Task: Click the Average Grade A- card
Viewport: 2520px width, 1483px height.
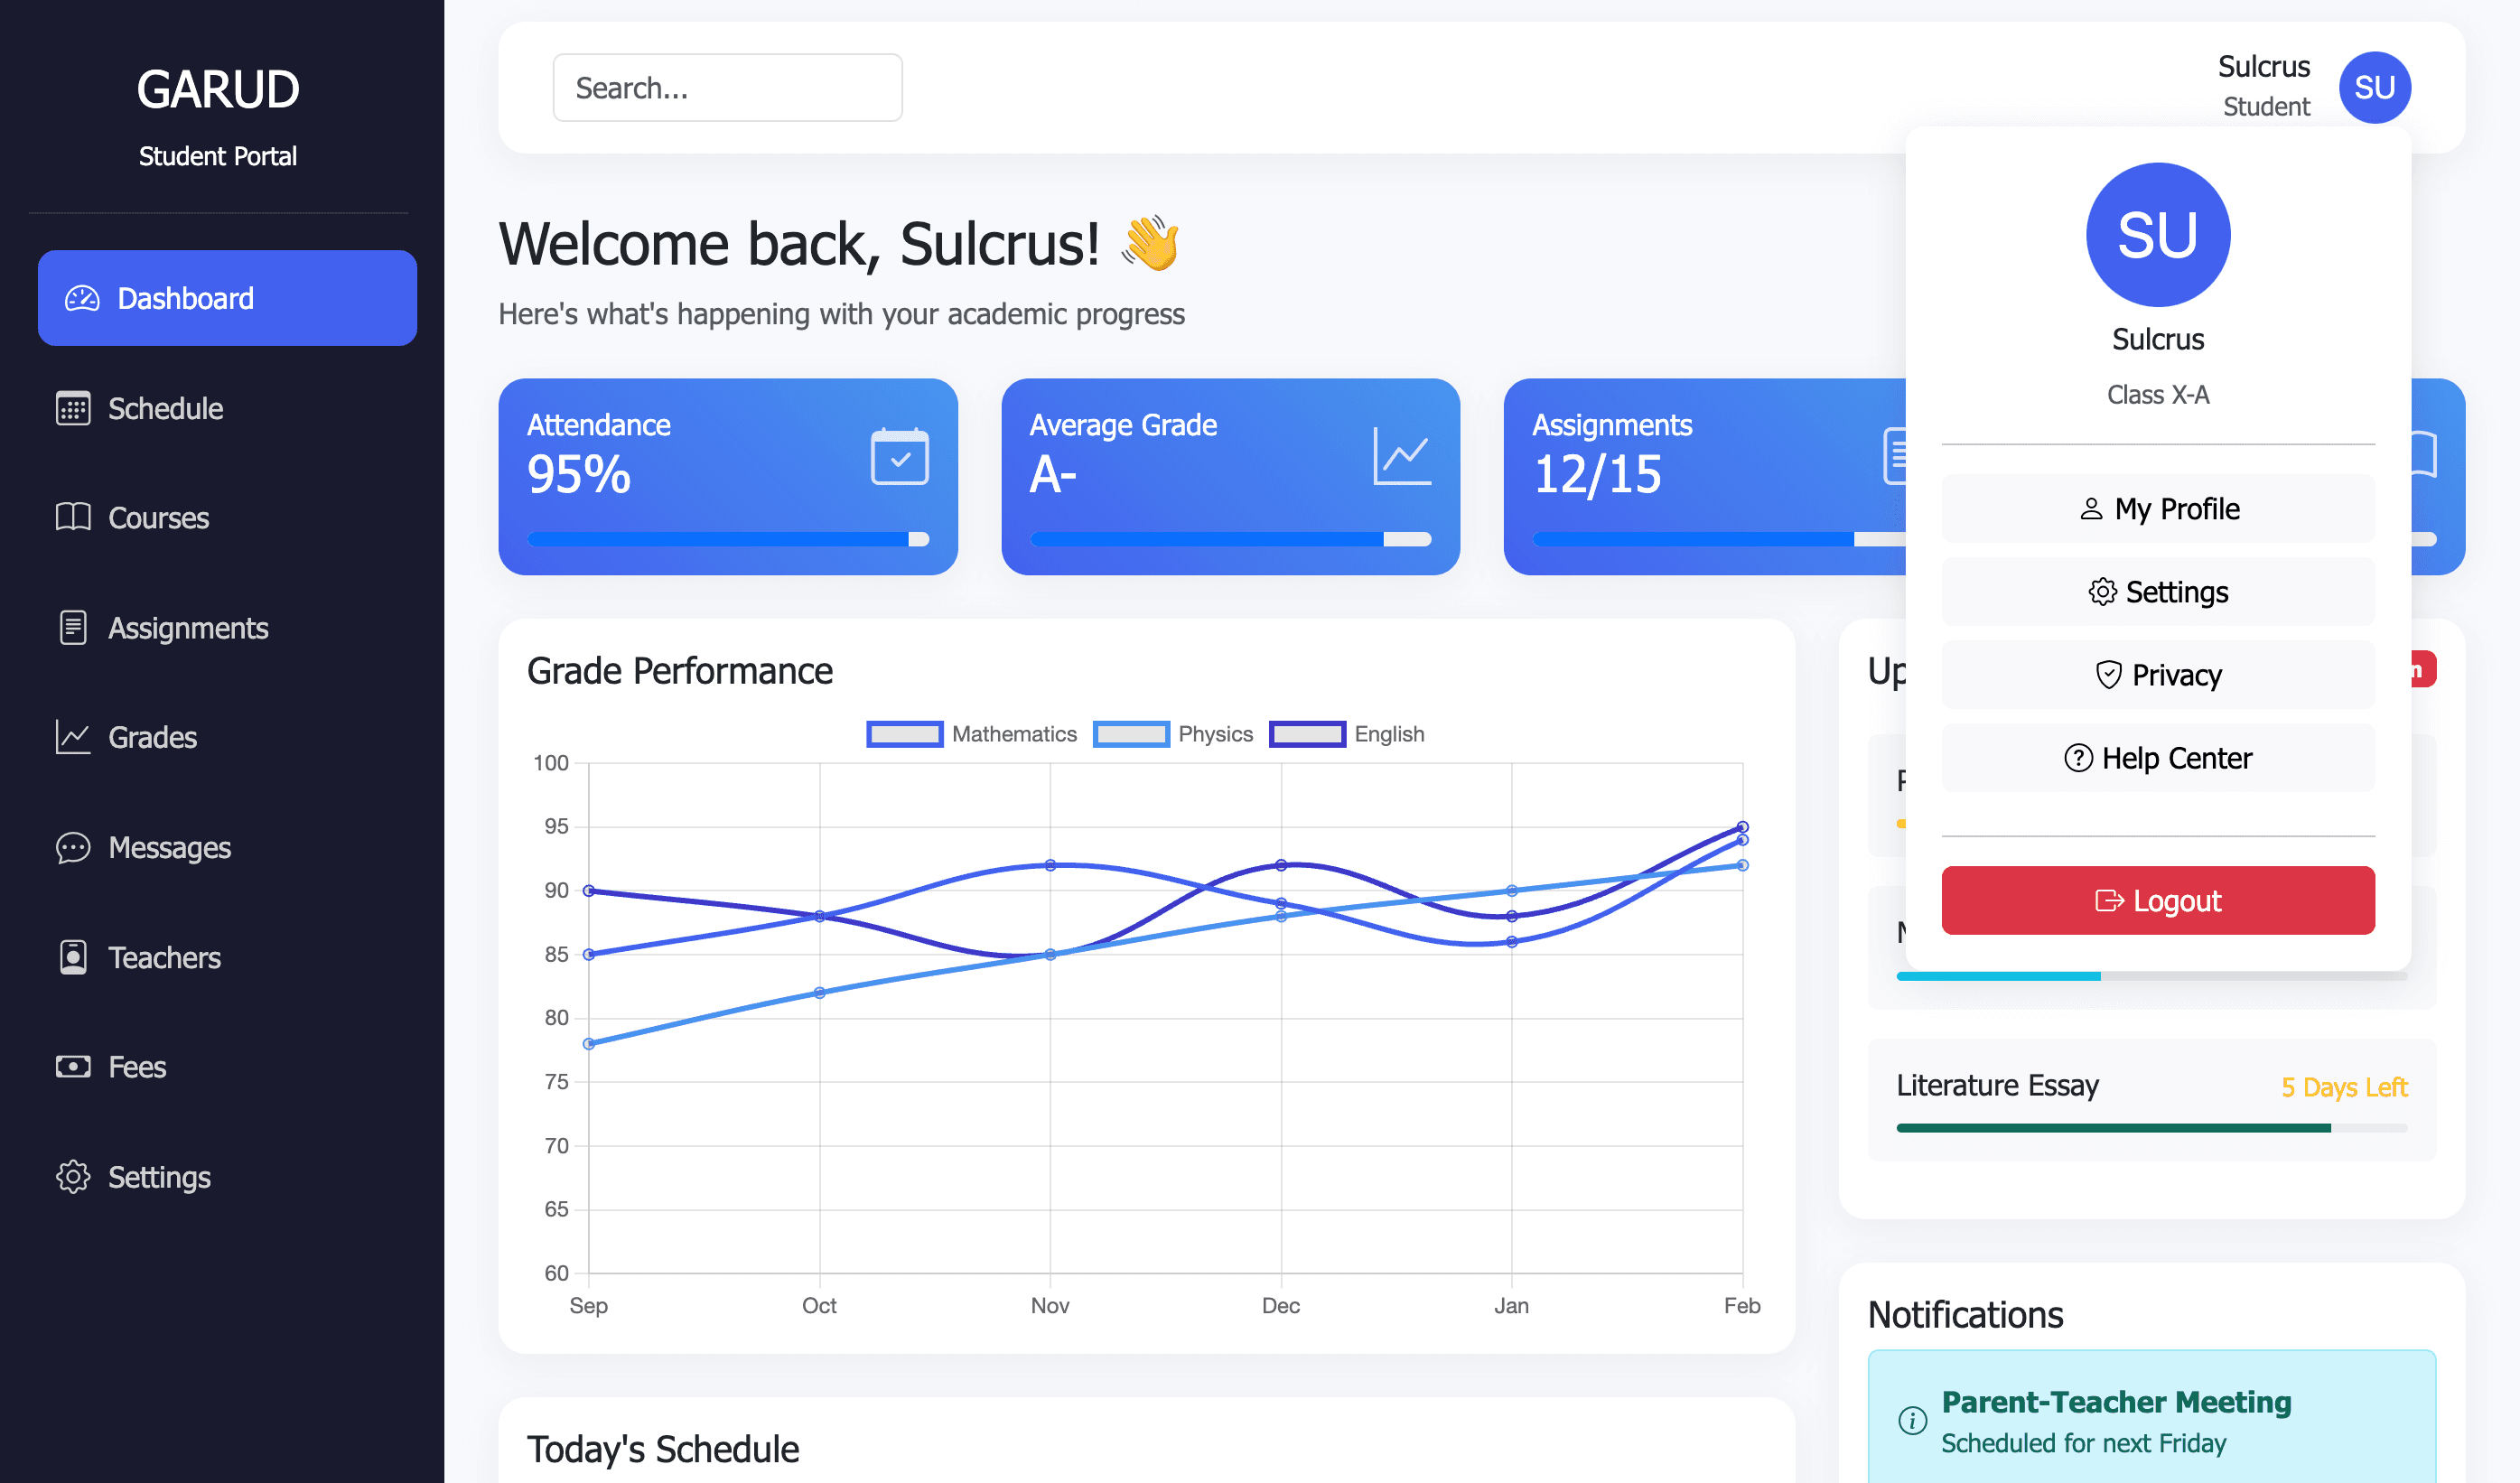Action: pyautogui.click(x=1231, y=477)
